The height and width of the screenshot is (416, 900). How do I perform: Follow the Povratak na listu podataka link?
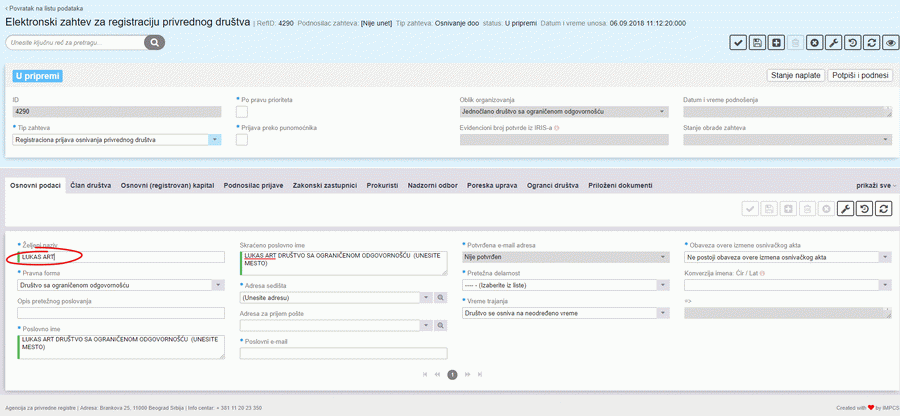[x=46, y=7]
